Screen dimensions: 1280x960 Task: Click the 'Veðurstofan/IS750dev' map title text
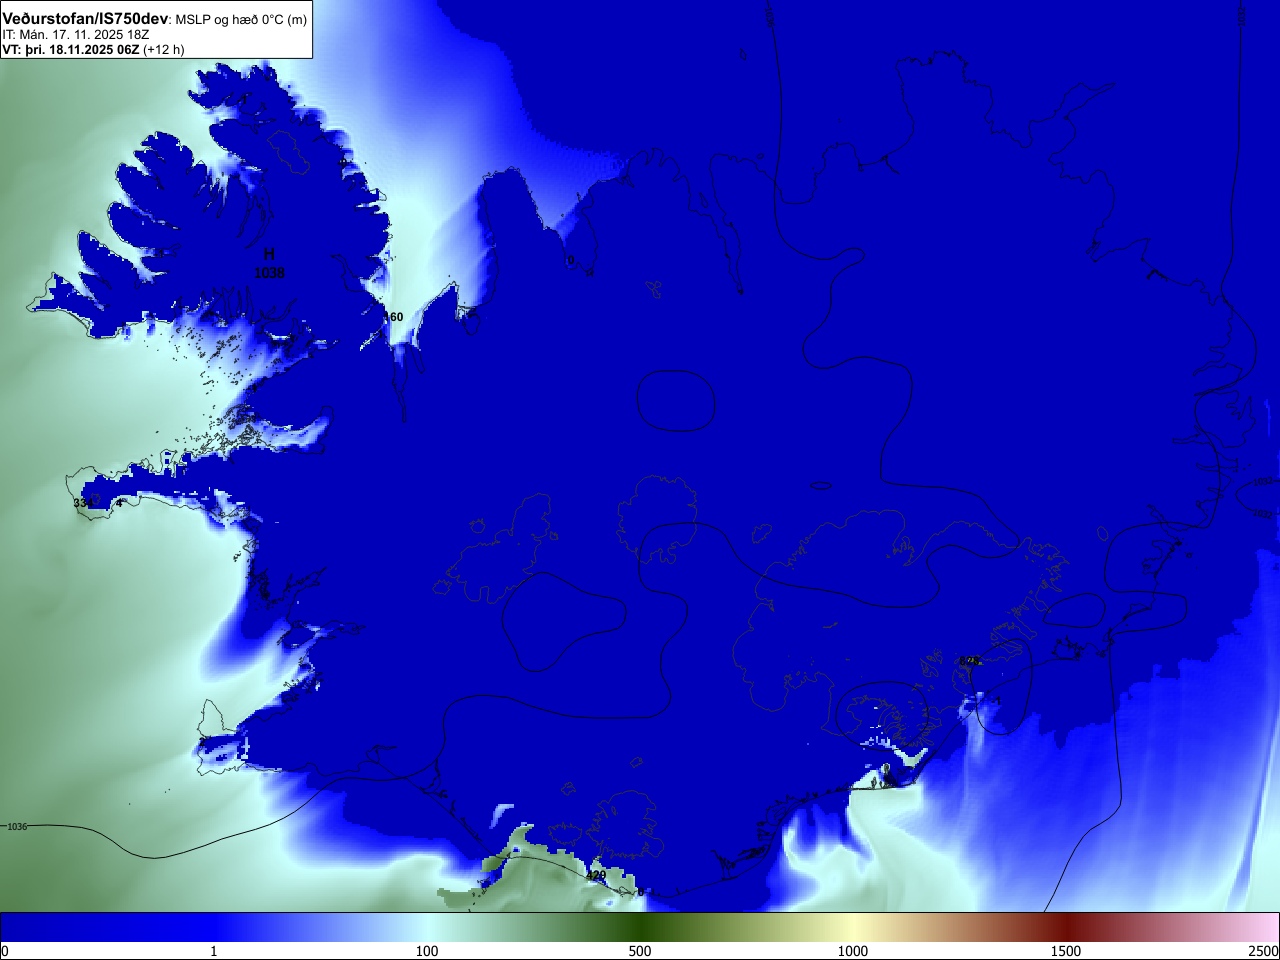85,19
